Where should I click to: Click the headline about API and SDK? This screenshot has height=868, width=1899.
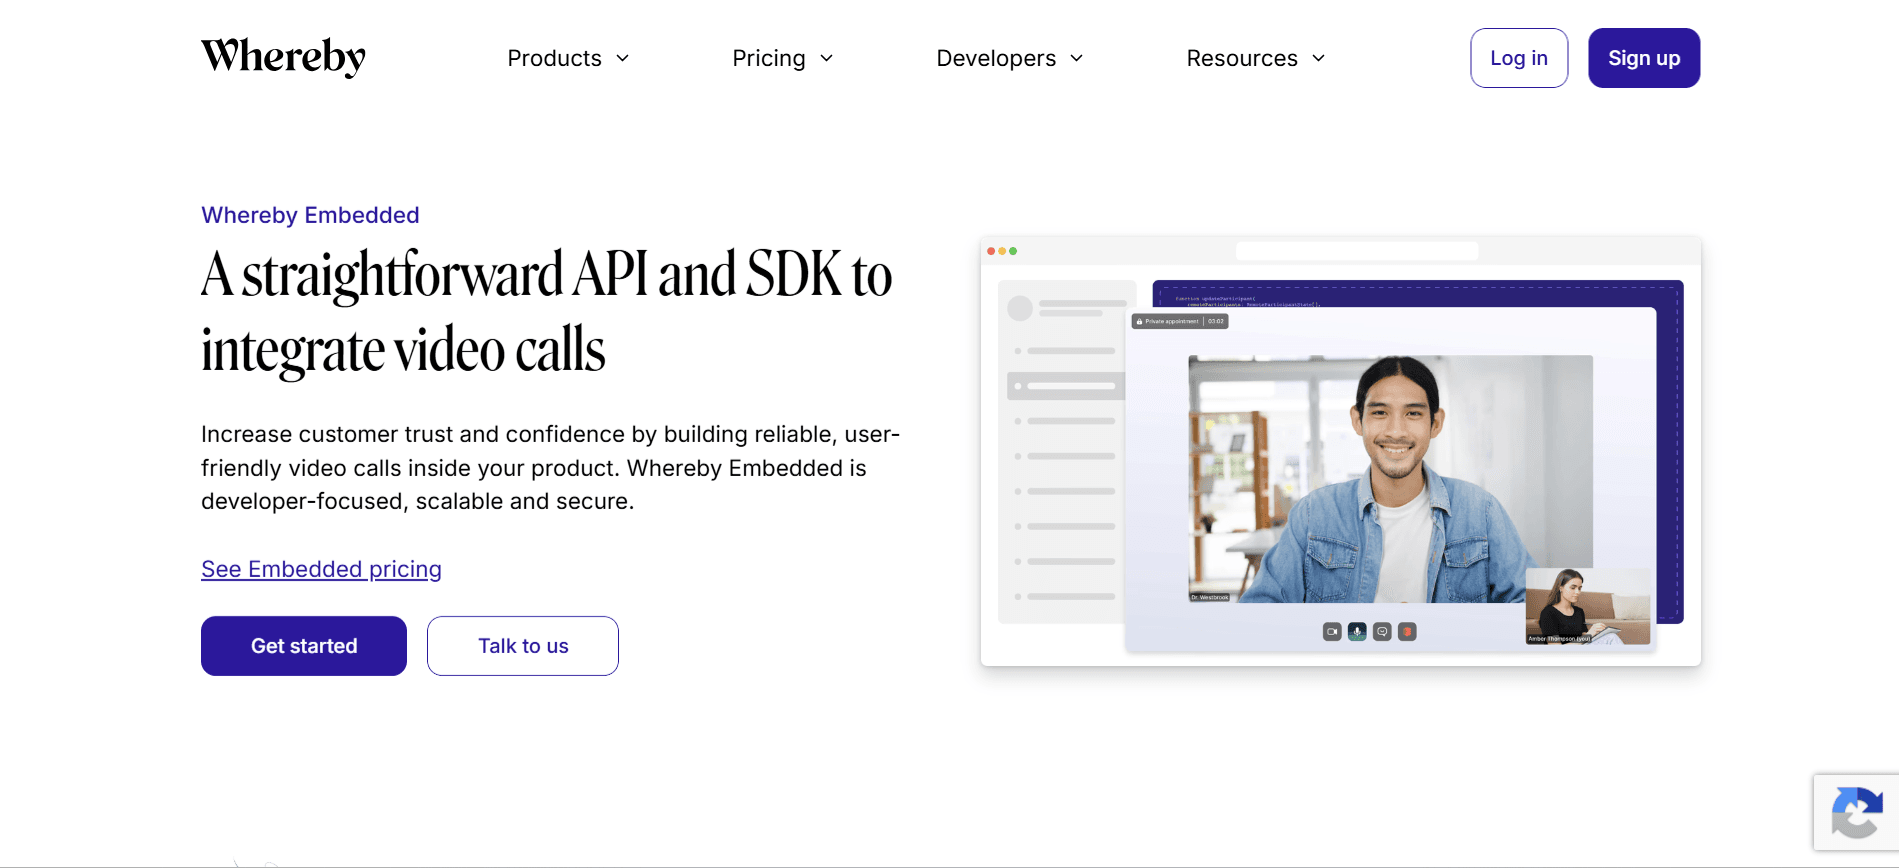[547, 312]
